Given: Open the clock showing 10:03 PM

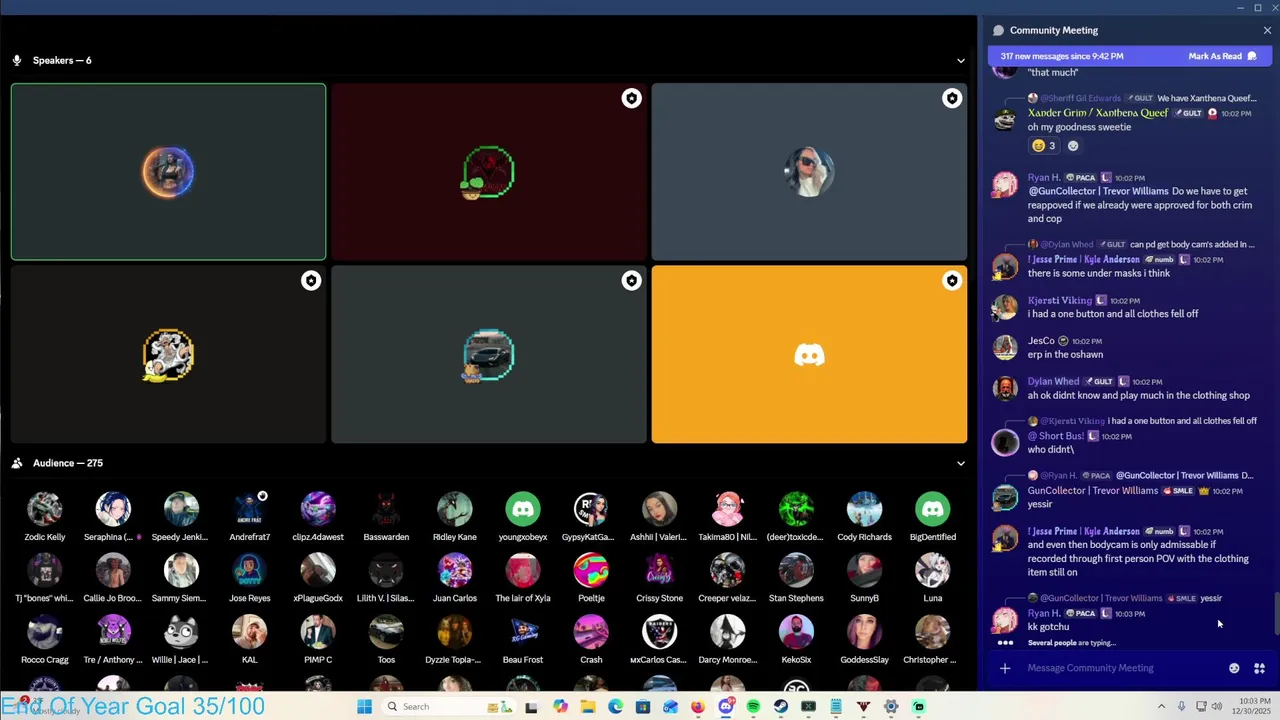Looking at the screenshot, I should (x=1254, y=706).
